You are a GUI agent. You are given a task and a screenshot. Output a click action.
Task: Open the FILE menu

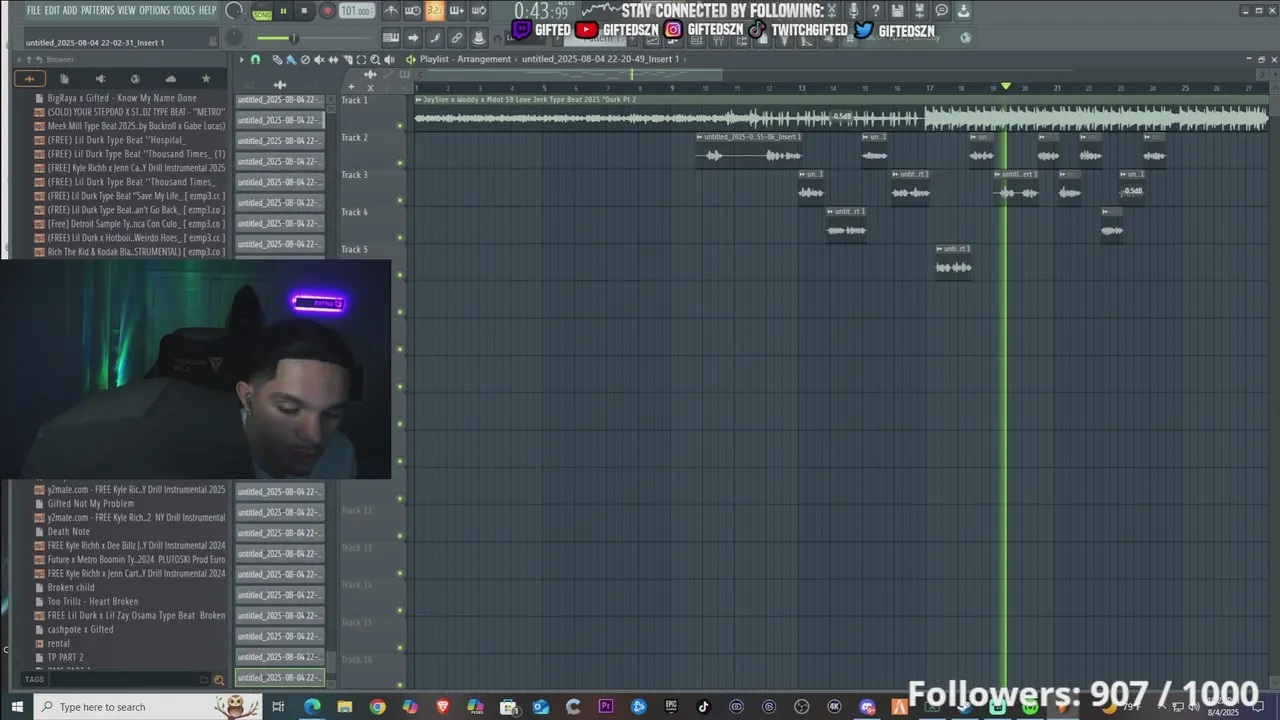point(34,10)
